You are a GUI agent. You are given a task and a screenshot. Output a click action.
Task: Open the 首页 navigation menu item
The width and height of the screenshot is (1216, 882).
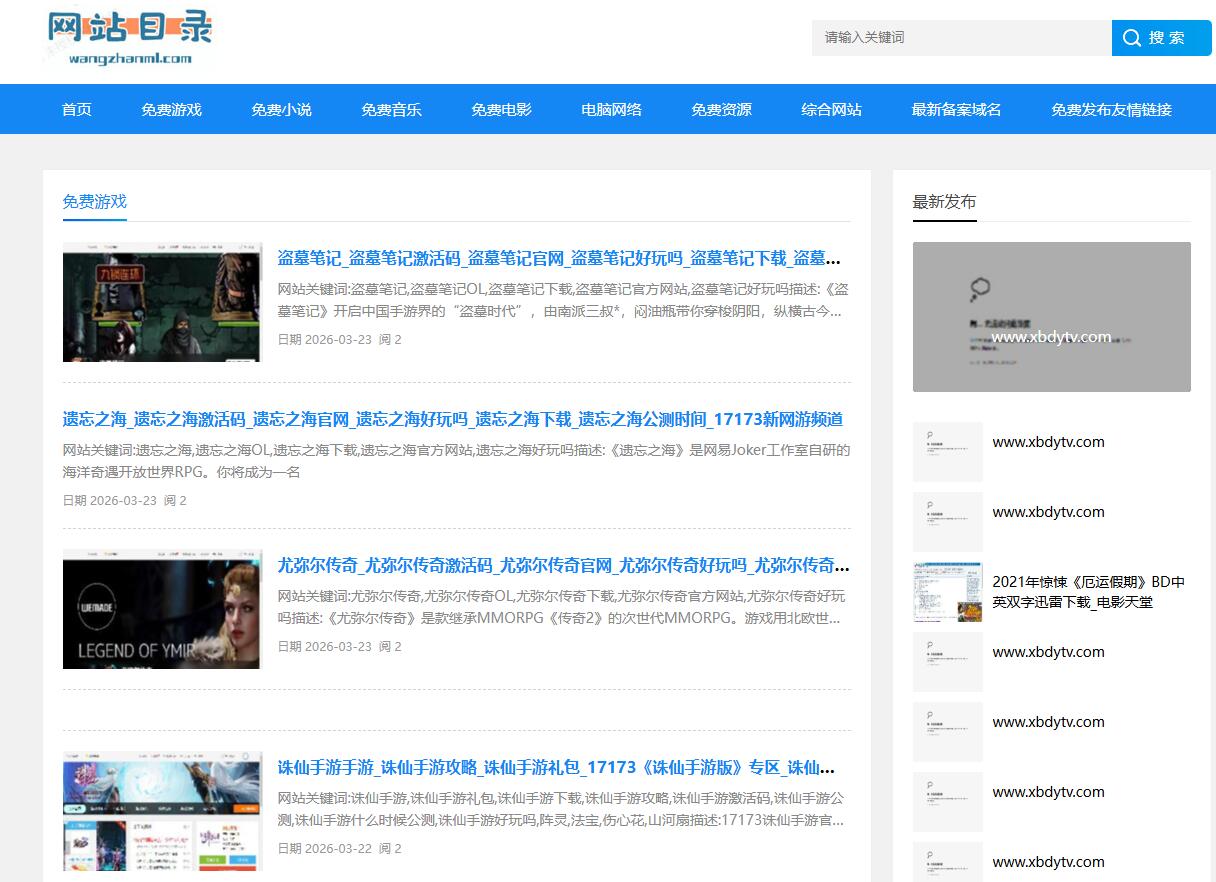(x=77, y=110)
